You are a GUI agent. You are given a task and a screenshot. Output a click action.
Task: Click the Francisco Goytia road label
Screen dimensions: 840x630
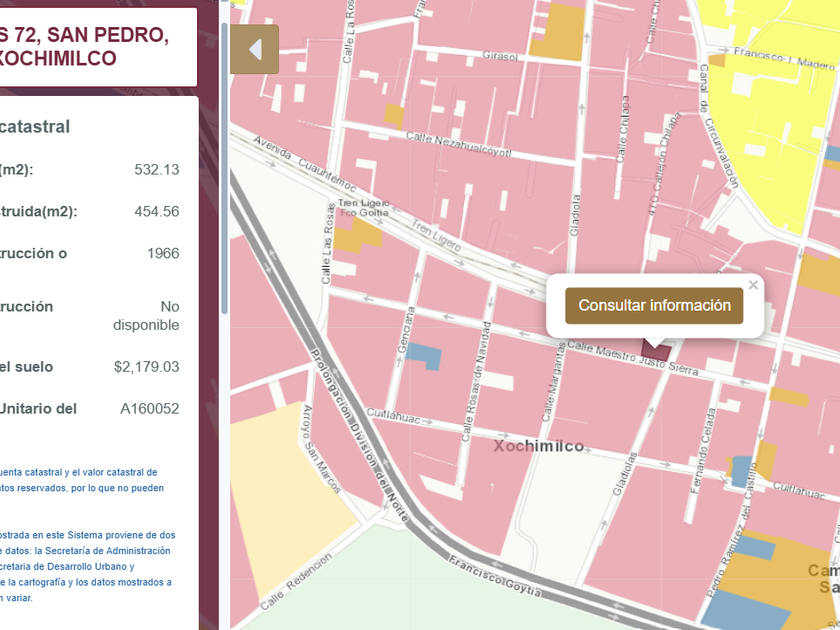point(494,578)
